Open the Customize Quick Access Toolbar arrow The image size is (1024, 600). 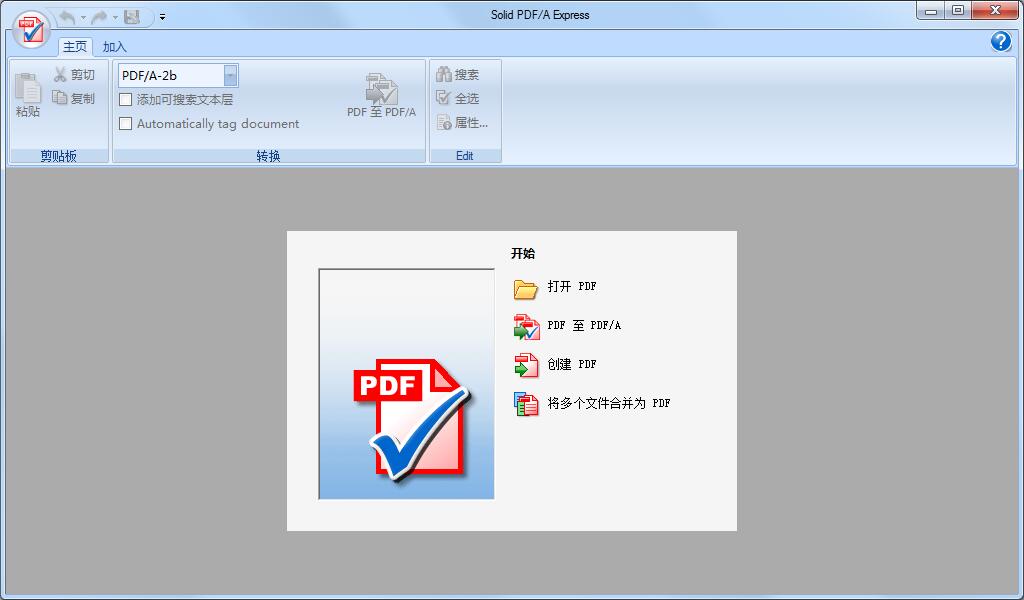click(x=162, y=18)
